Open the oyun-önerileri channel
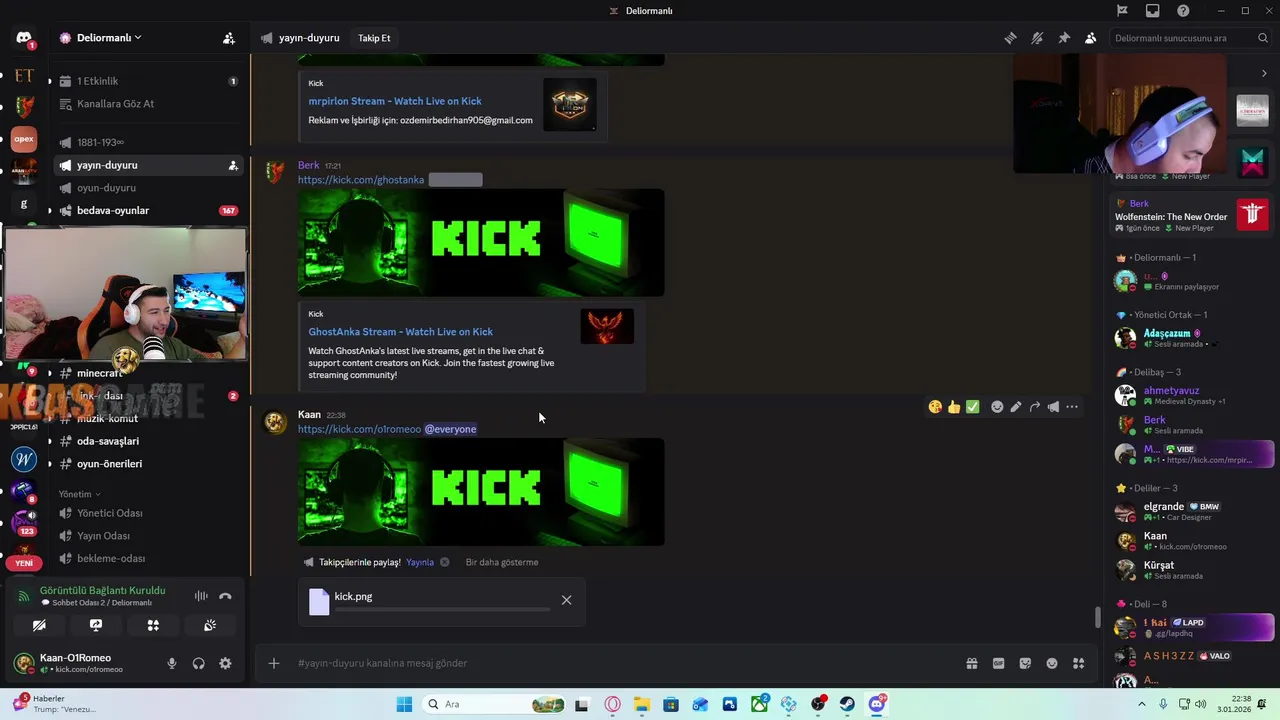Viewport: 1280px width, 720px height. pos(148,464)
